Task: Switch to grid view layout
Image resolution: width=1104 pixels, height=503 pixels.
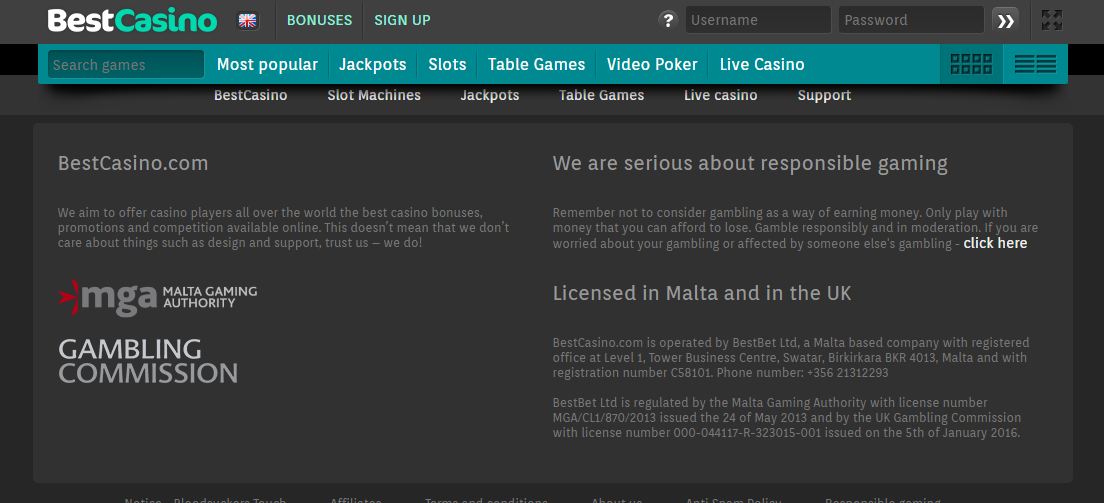Action: click(x=971, y=64)
